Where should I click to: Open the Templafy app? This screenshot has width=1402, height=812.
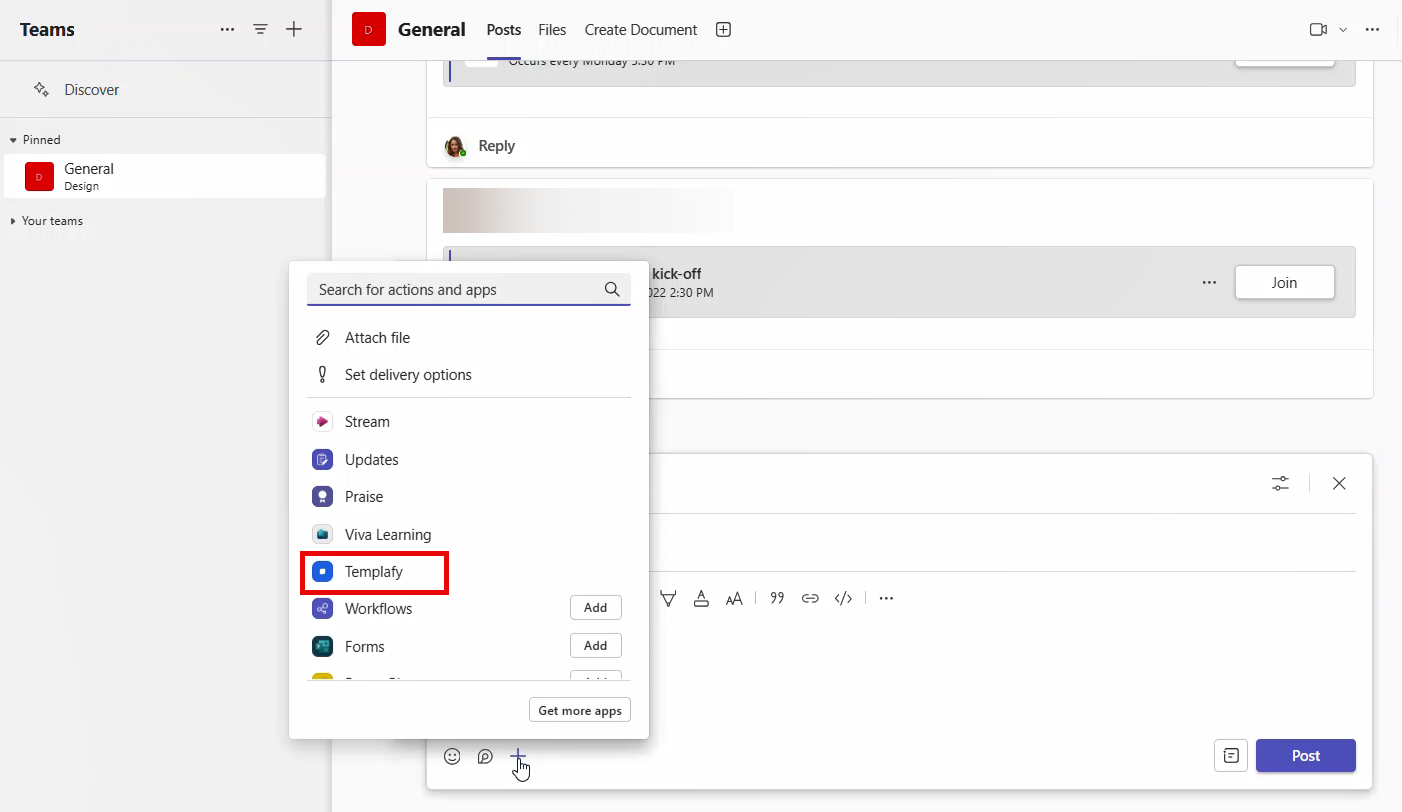[x=374, y=572]
